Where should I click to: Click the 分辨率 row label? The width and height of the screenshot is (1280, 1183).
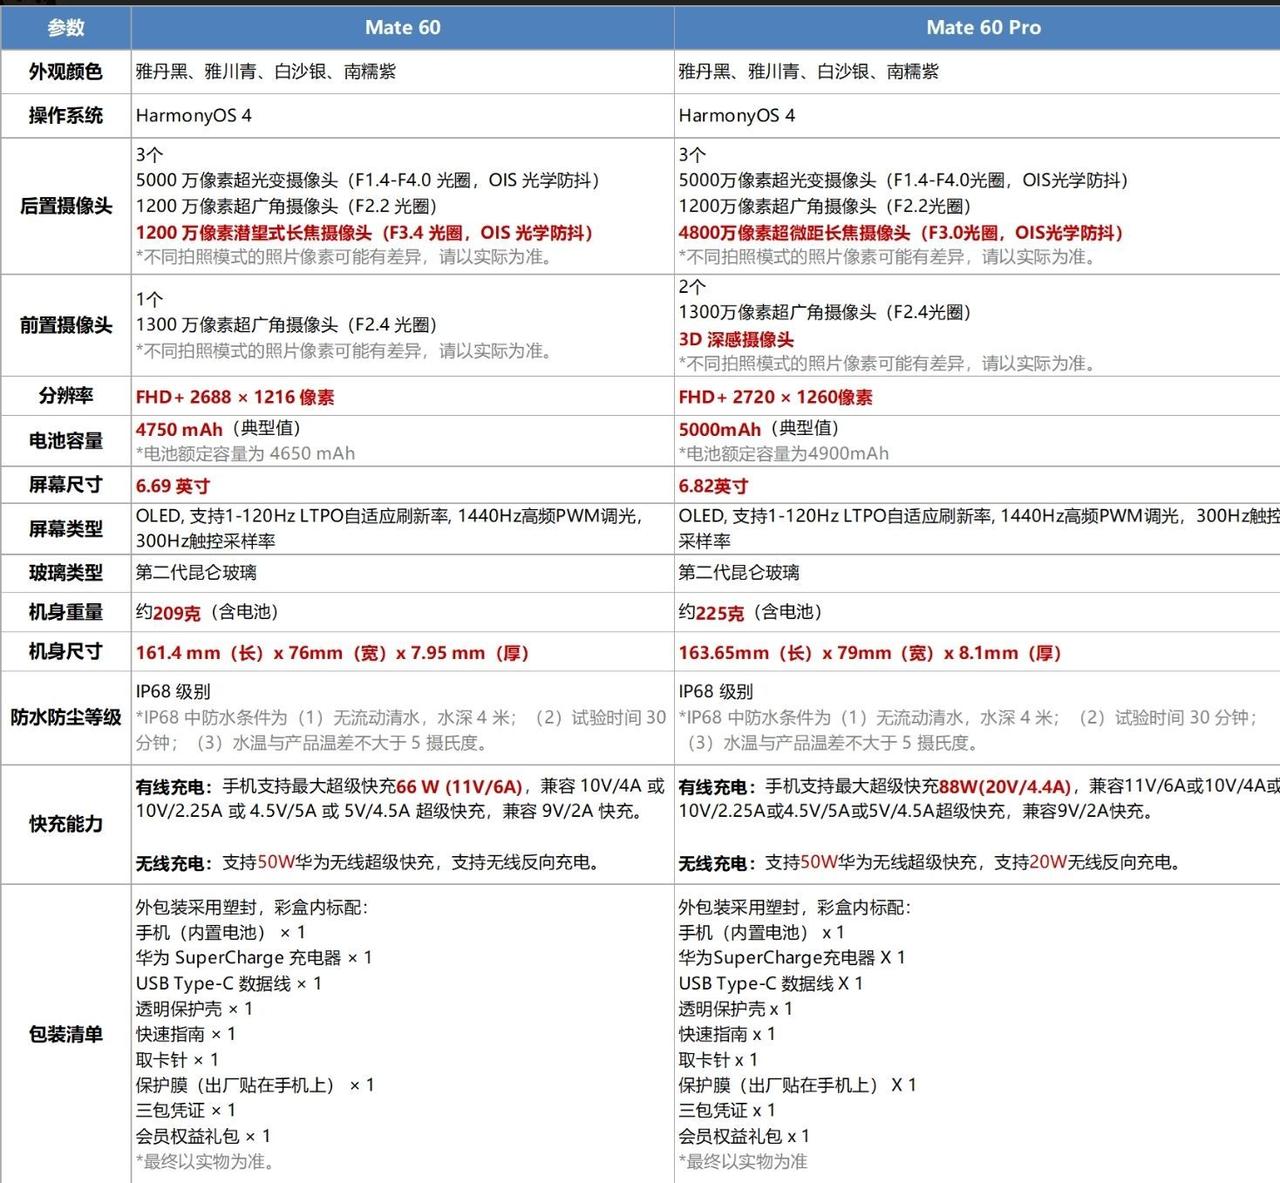pyautogui.click(x=65, y=396)
